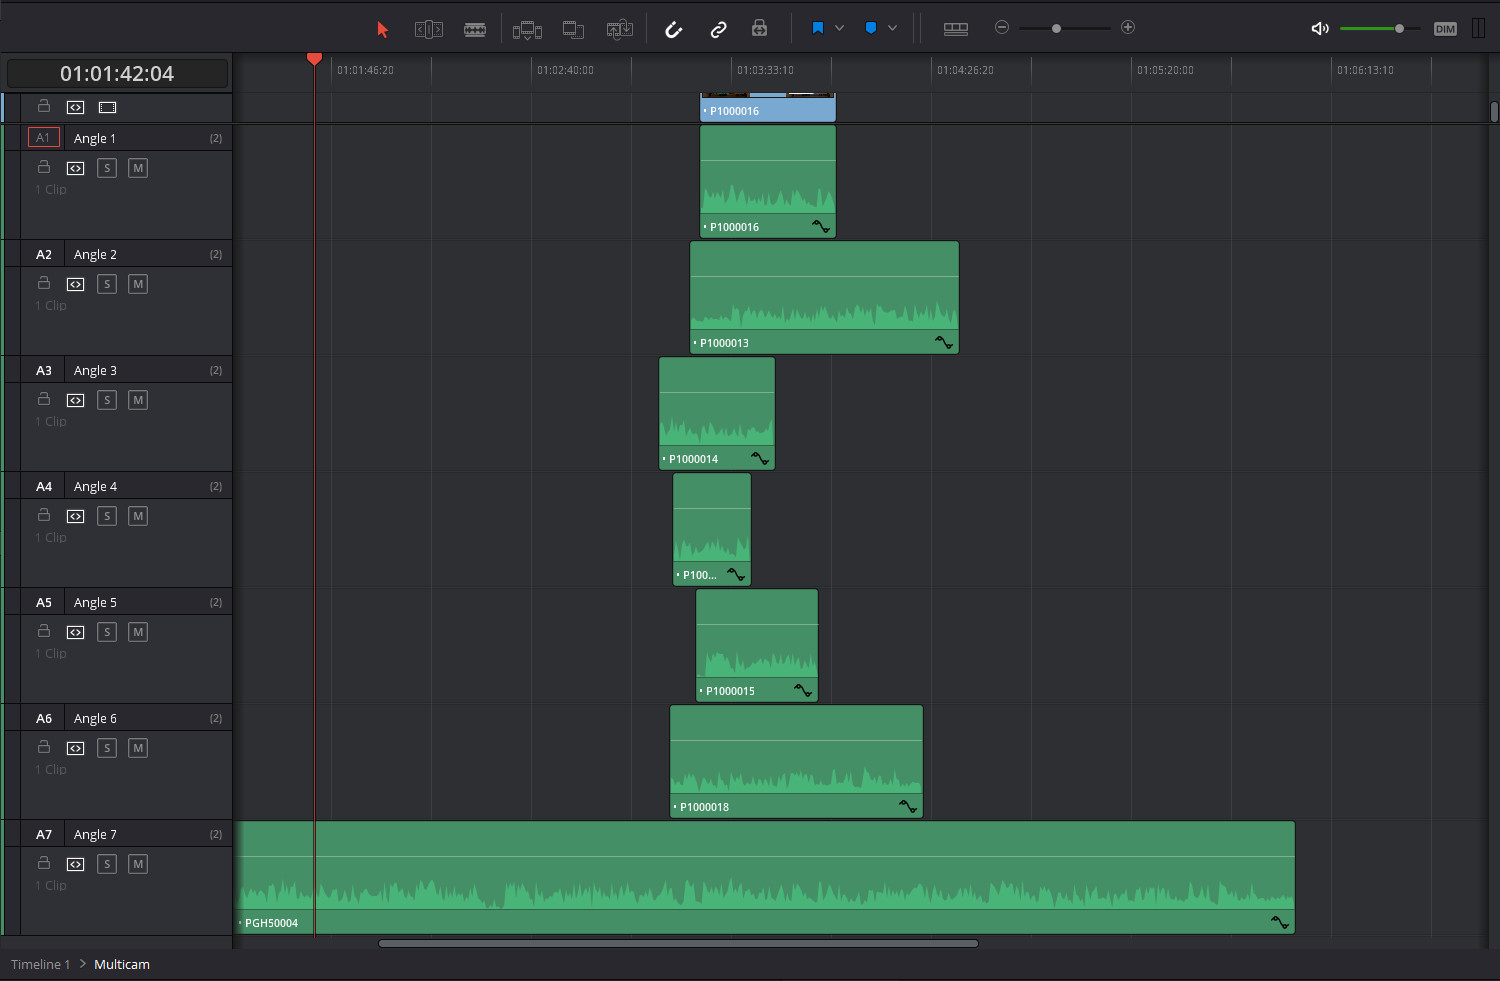
Task: Mute the Angle 2 track
Action: click(x=138, y=284)
